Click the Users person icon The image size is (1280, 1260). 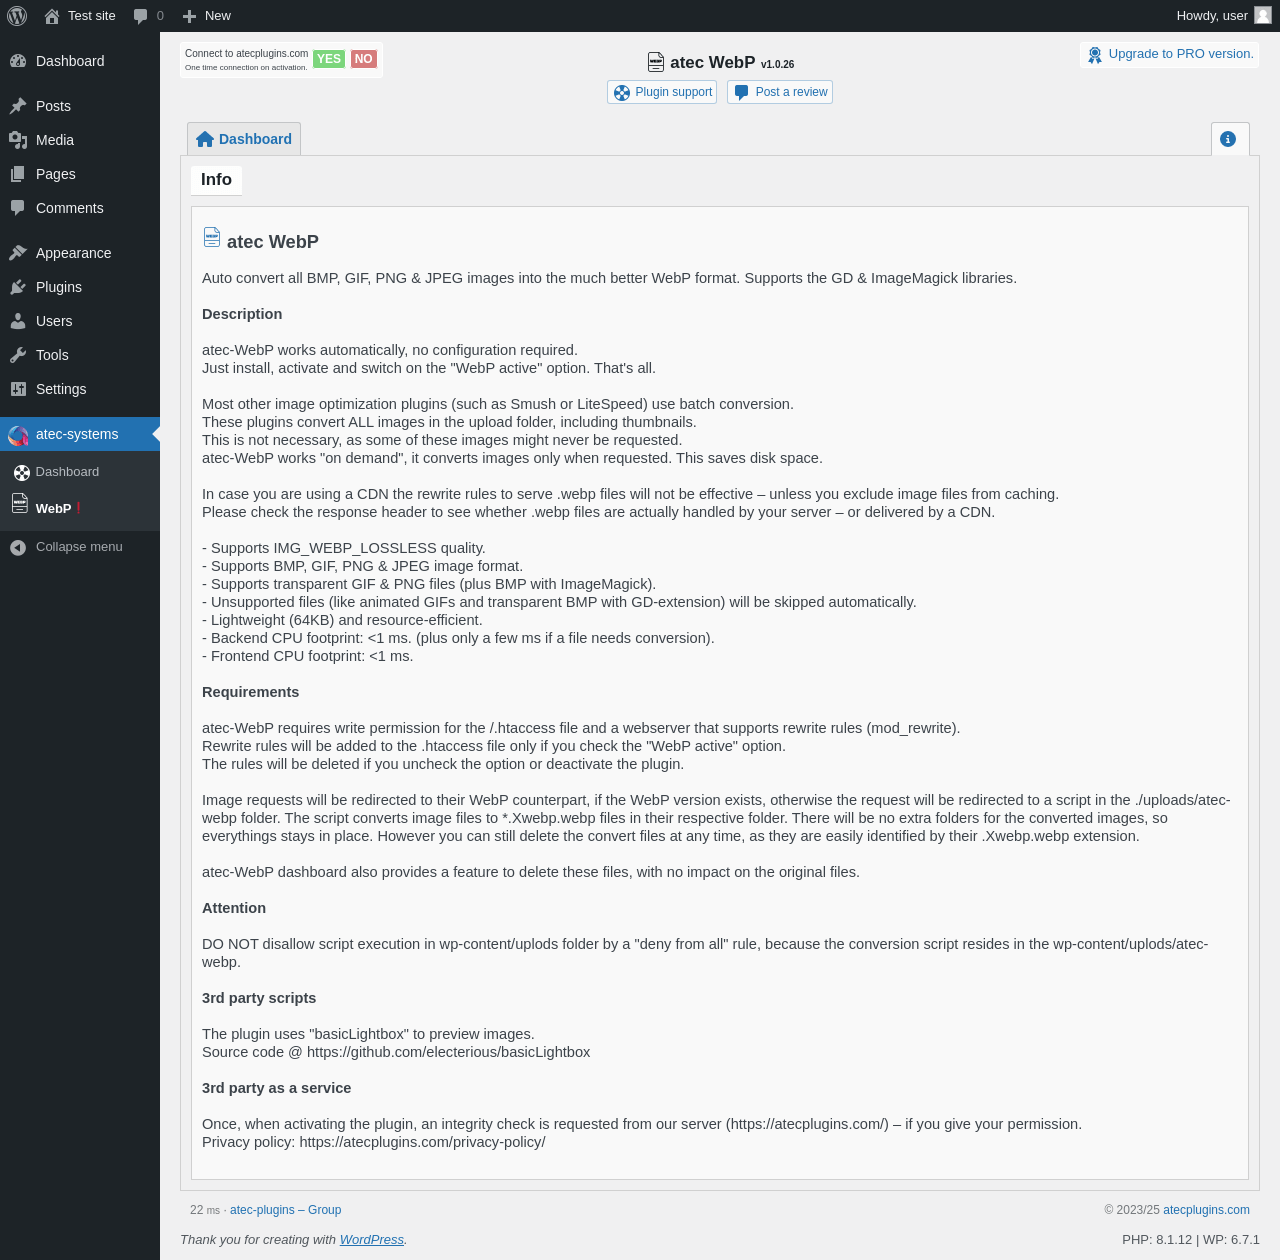(18, 321)
